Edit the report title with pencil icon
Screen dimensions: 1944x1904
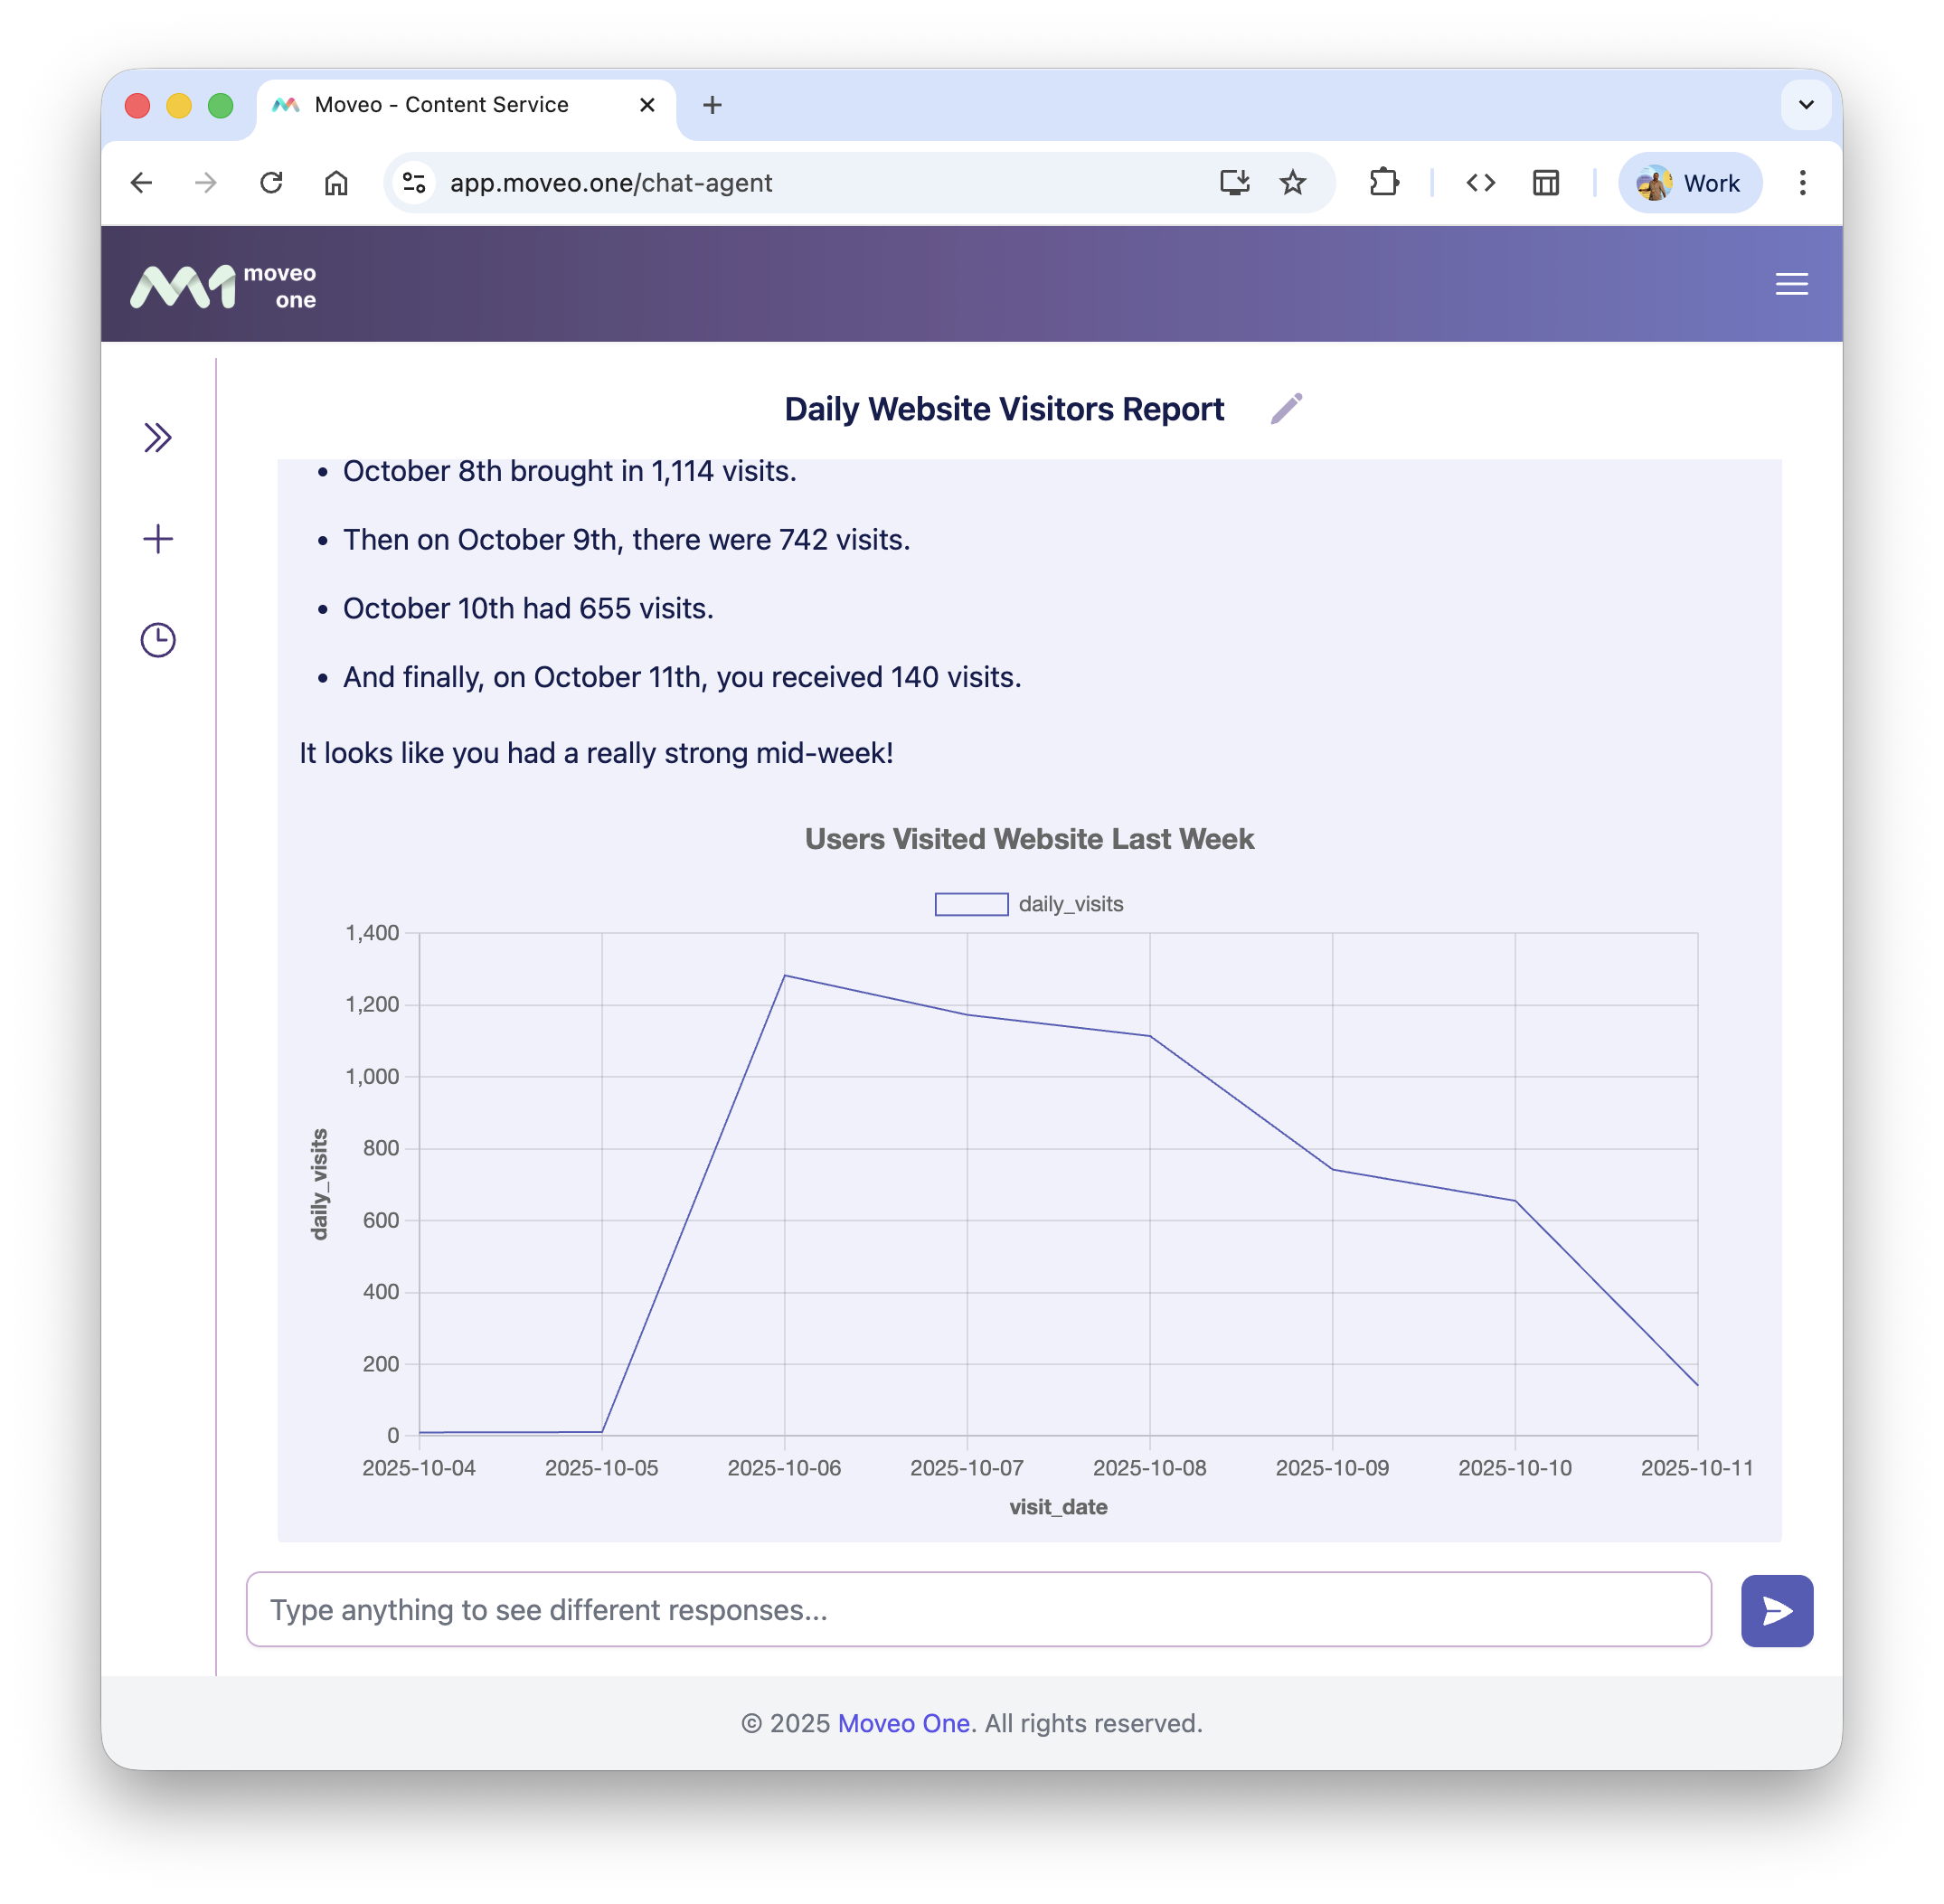point(1286,409)
